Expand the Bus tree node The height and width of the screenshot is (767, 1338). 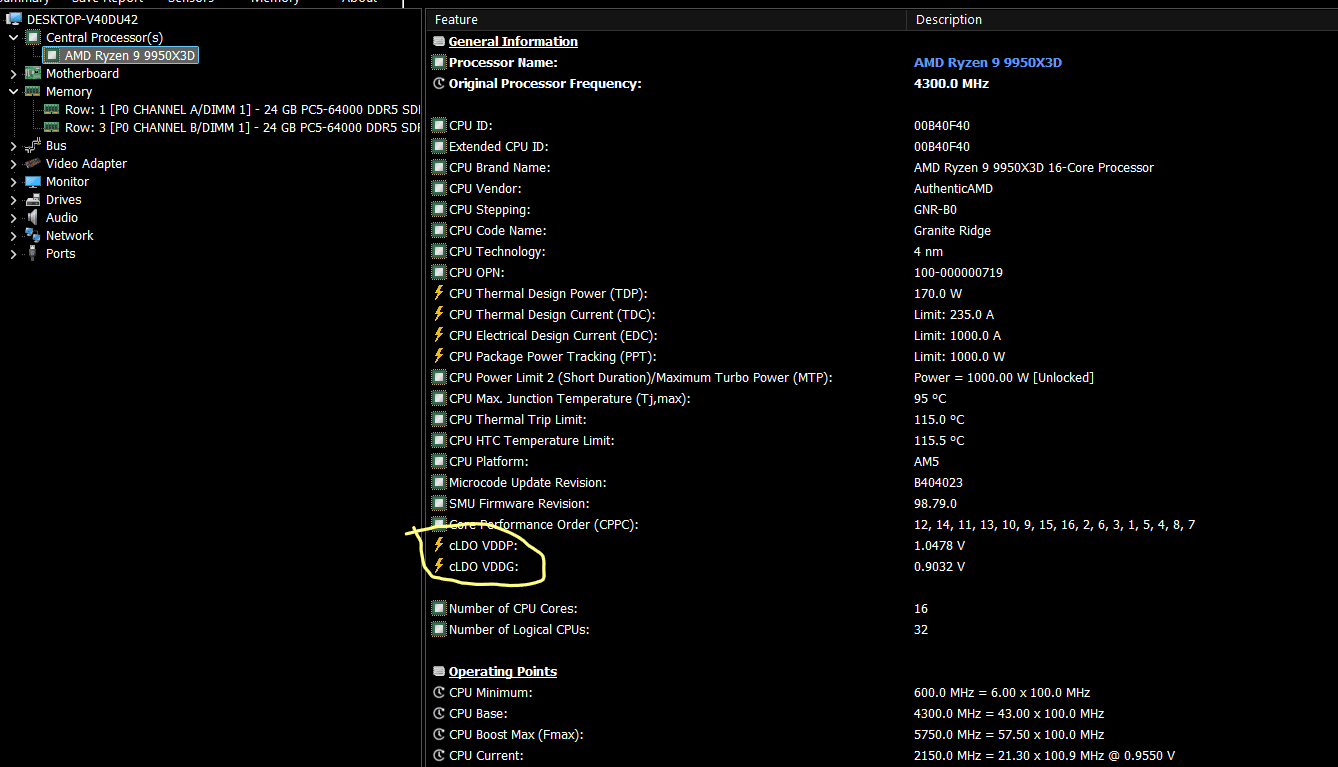(x=13, y=145)
